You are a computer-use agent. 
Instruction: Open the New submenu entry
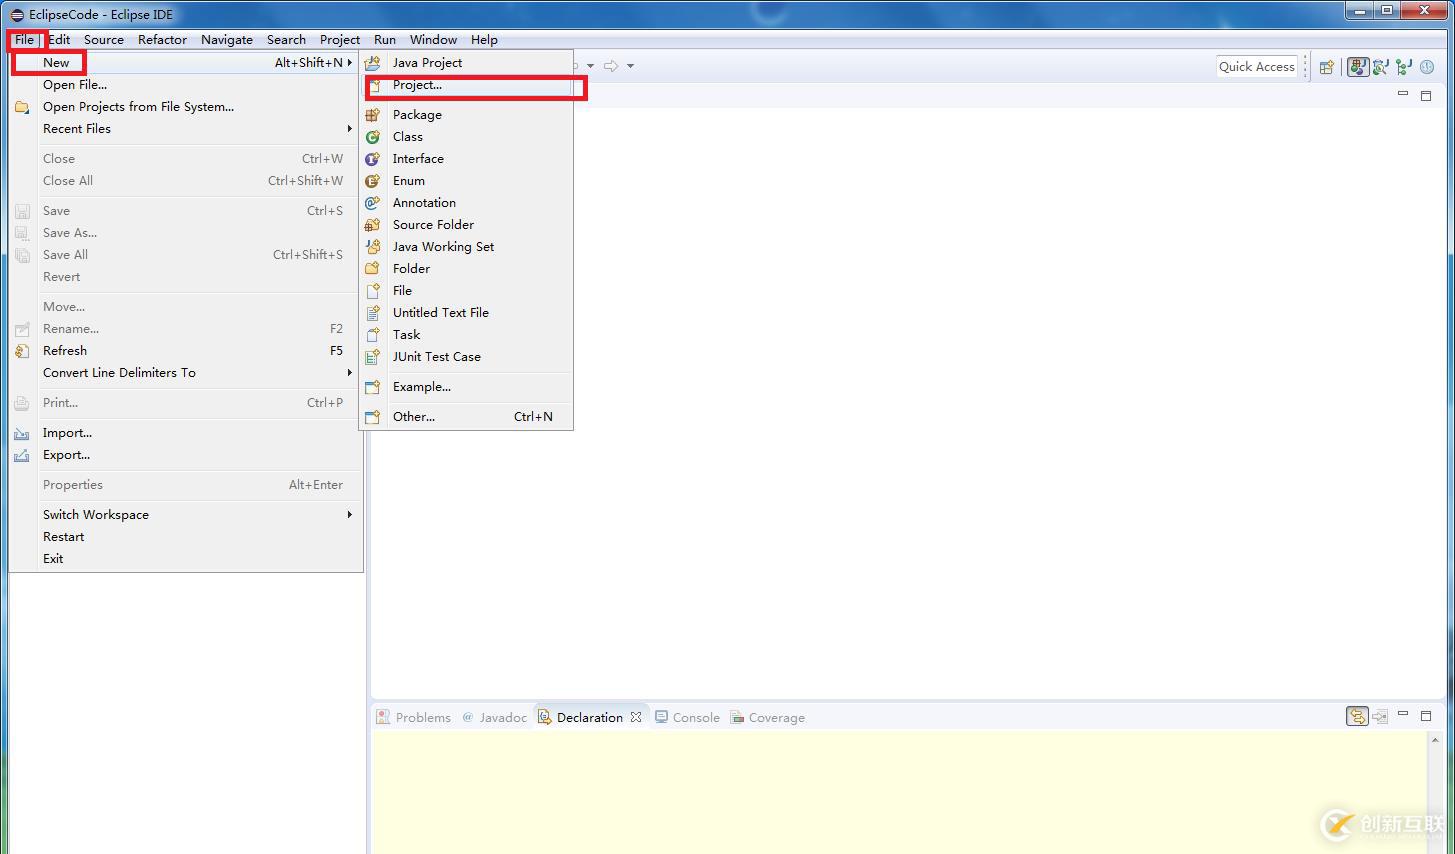coord(186,62)
